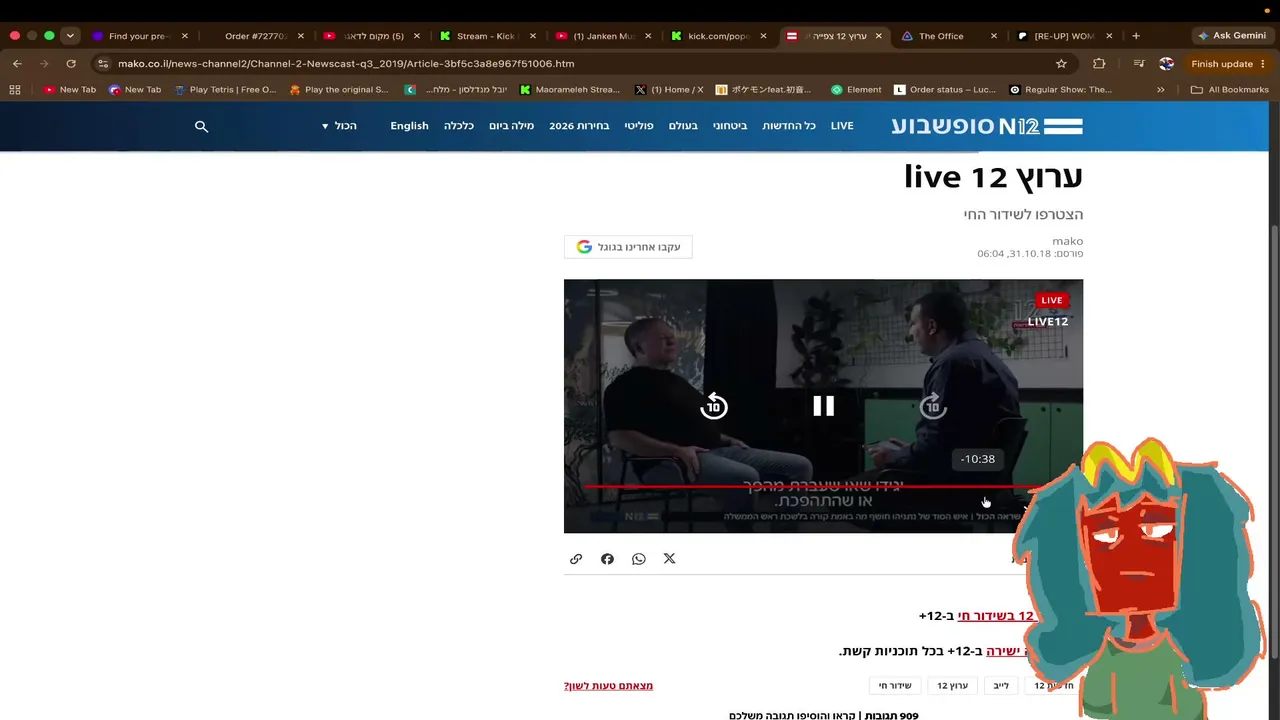
Task: Select the ערוץ 12 tag
Action: [x=952, y=686]
